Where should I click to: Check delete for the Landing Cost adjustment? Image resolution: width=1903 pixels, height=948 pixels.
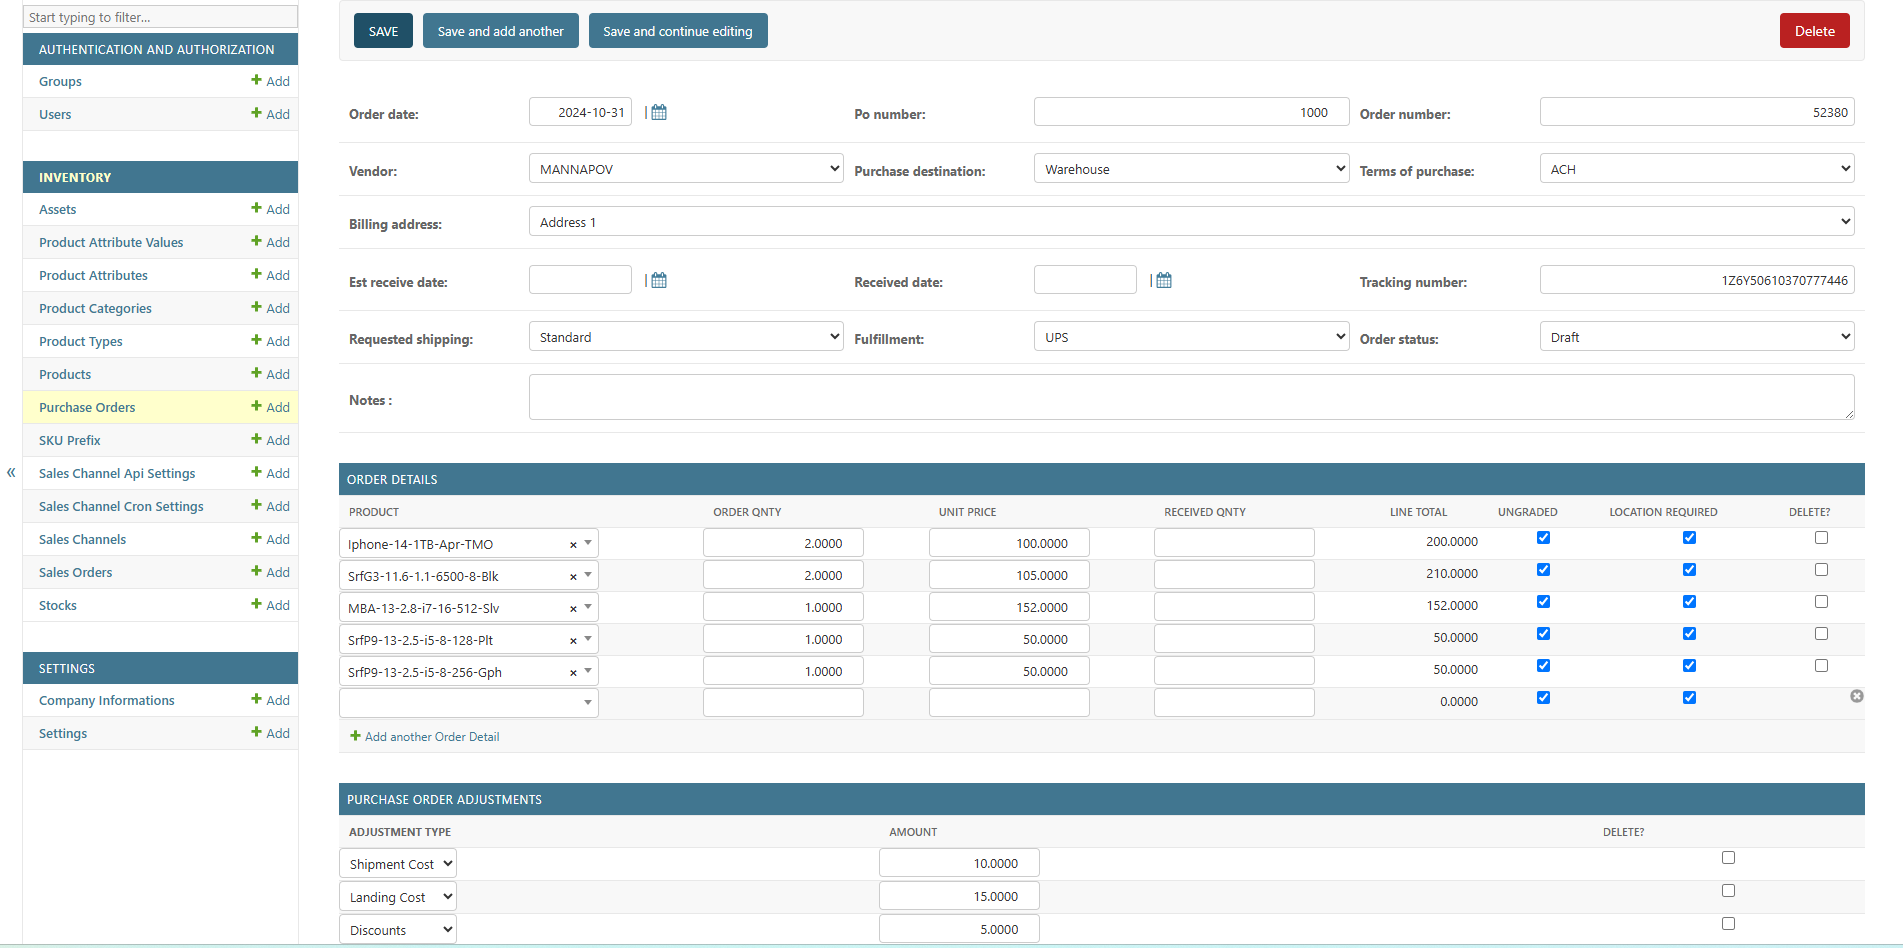pyautogui.click(x=1728, y=891)
